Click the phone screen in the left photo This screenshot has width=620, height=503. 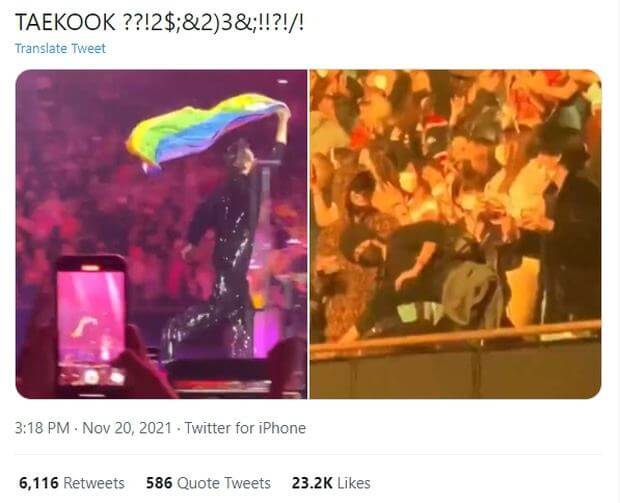coord(91,322)
